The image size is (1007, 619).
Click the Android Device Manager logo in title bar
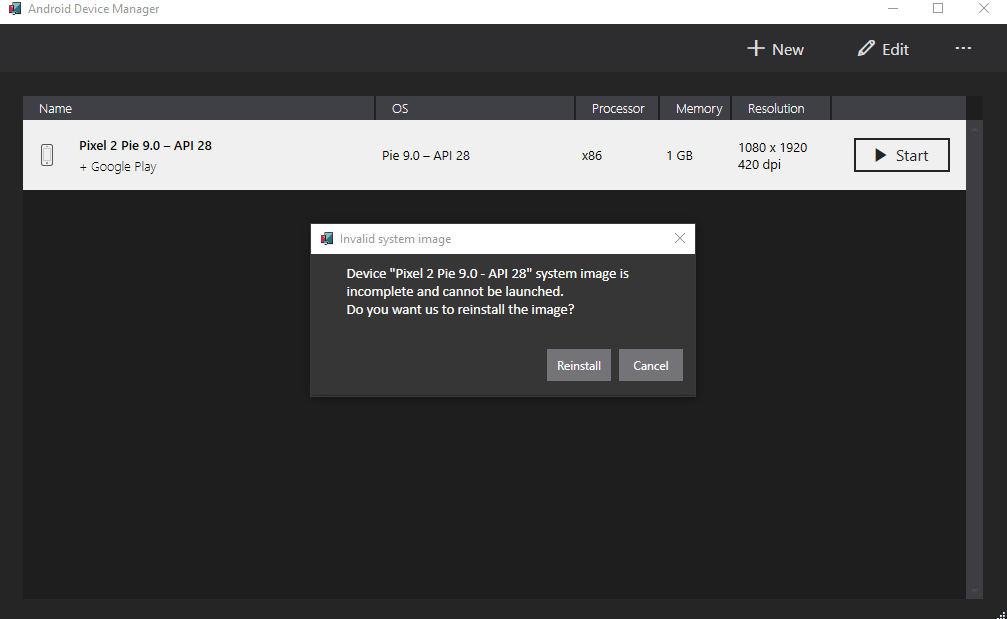click(x=13, y=8)
